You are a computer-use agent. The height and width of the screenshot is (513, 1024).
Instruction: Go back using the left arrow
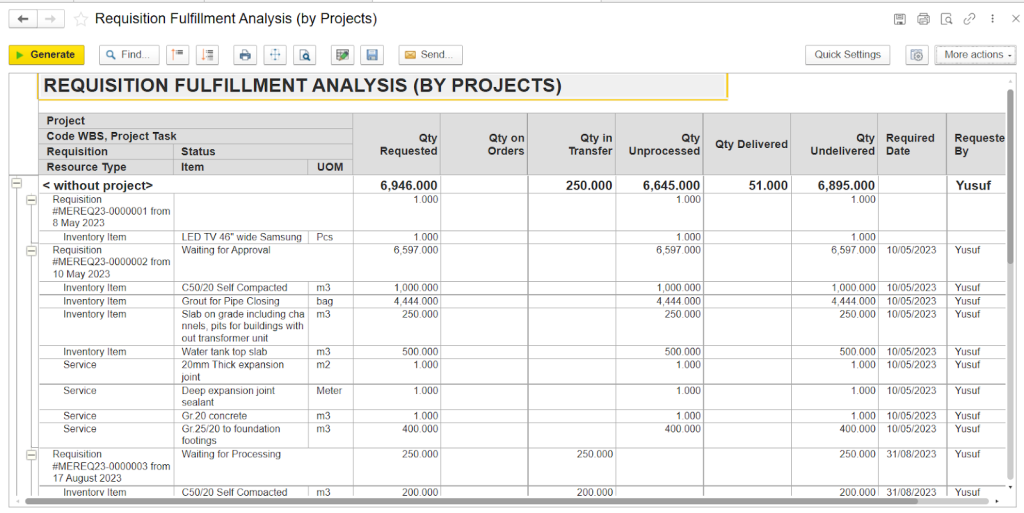click(x=23, y=19)
